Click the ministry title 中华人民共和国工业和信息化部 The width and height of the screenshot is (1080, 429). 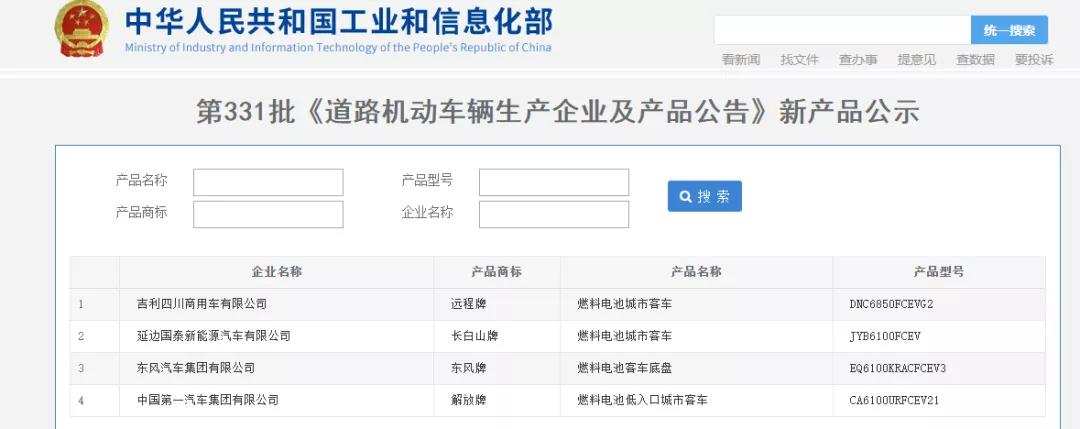pyautogui.click(x=338, y=21)
